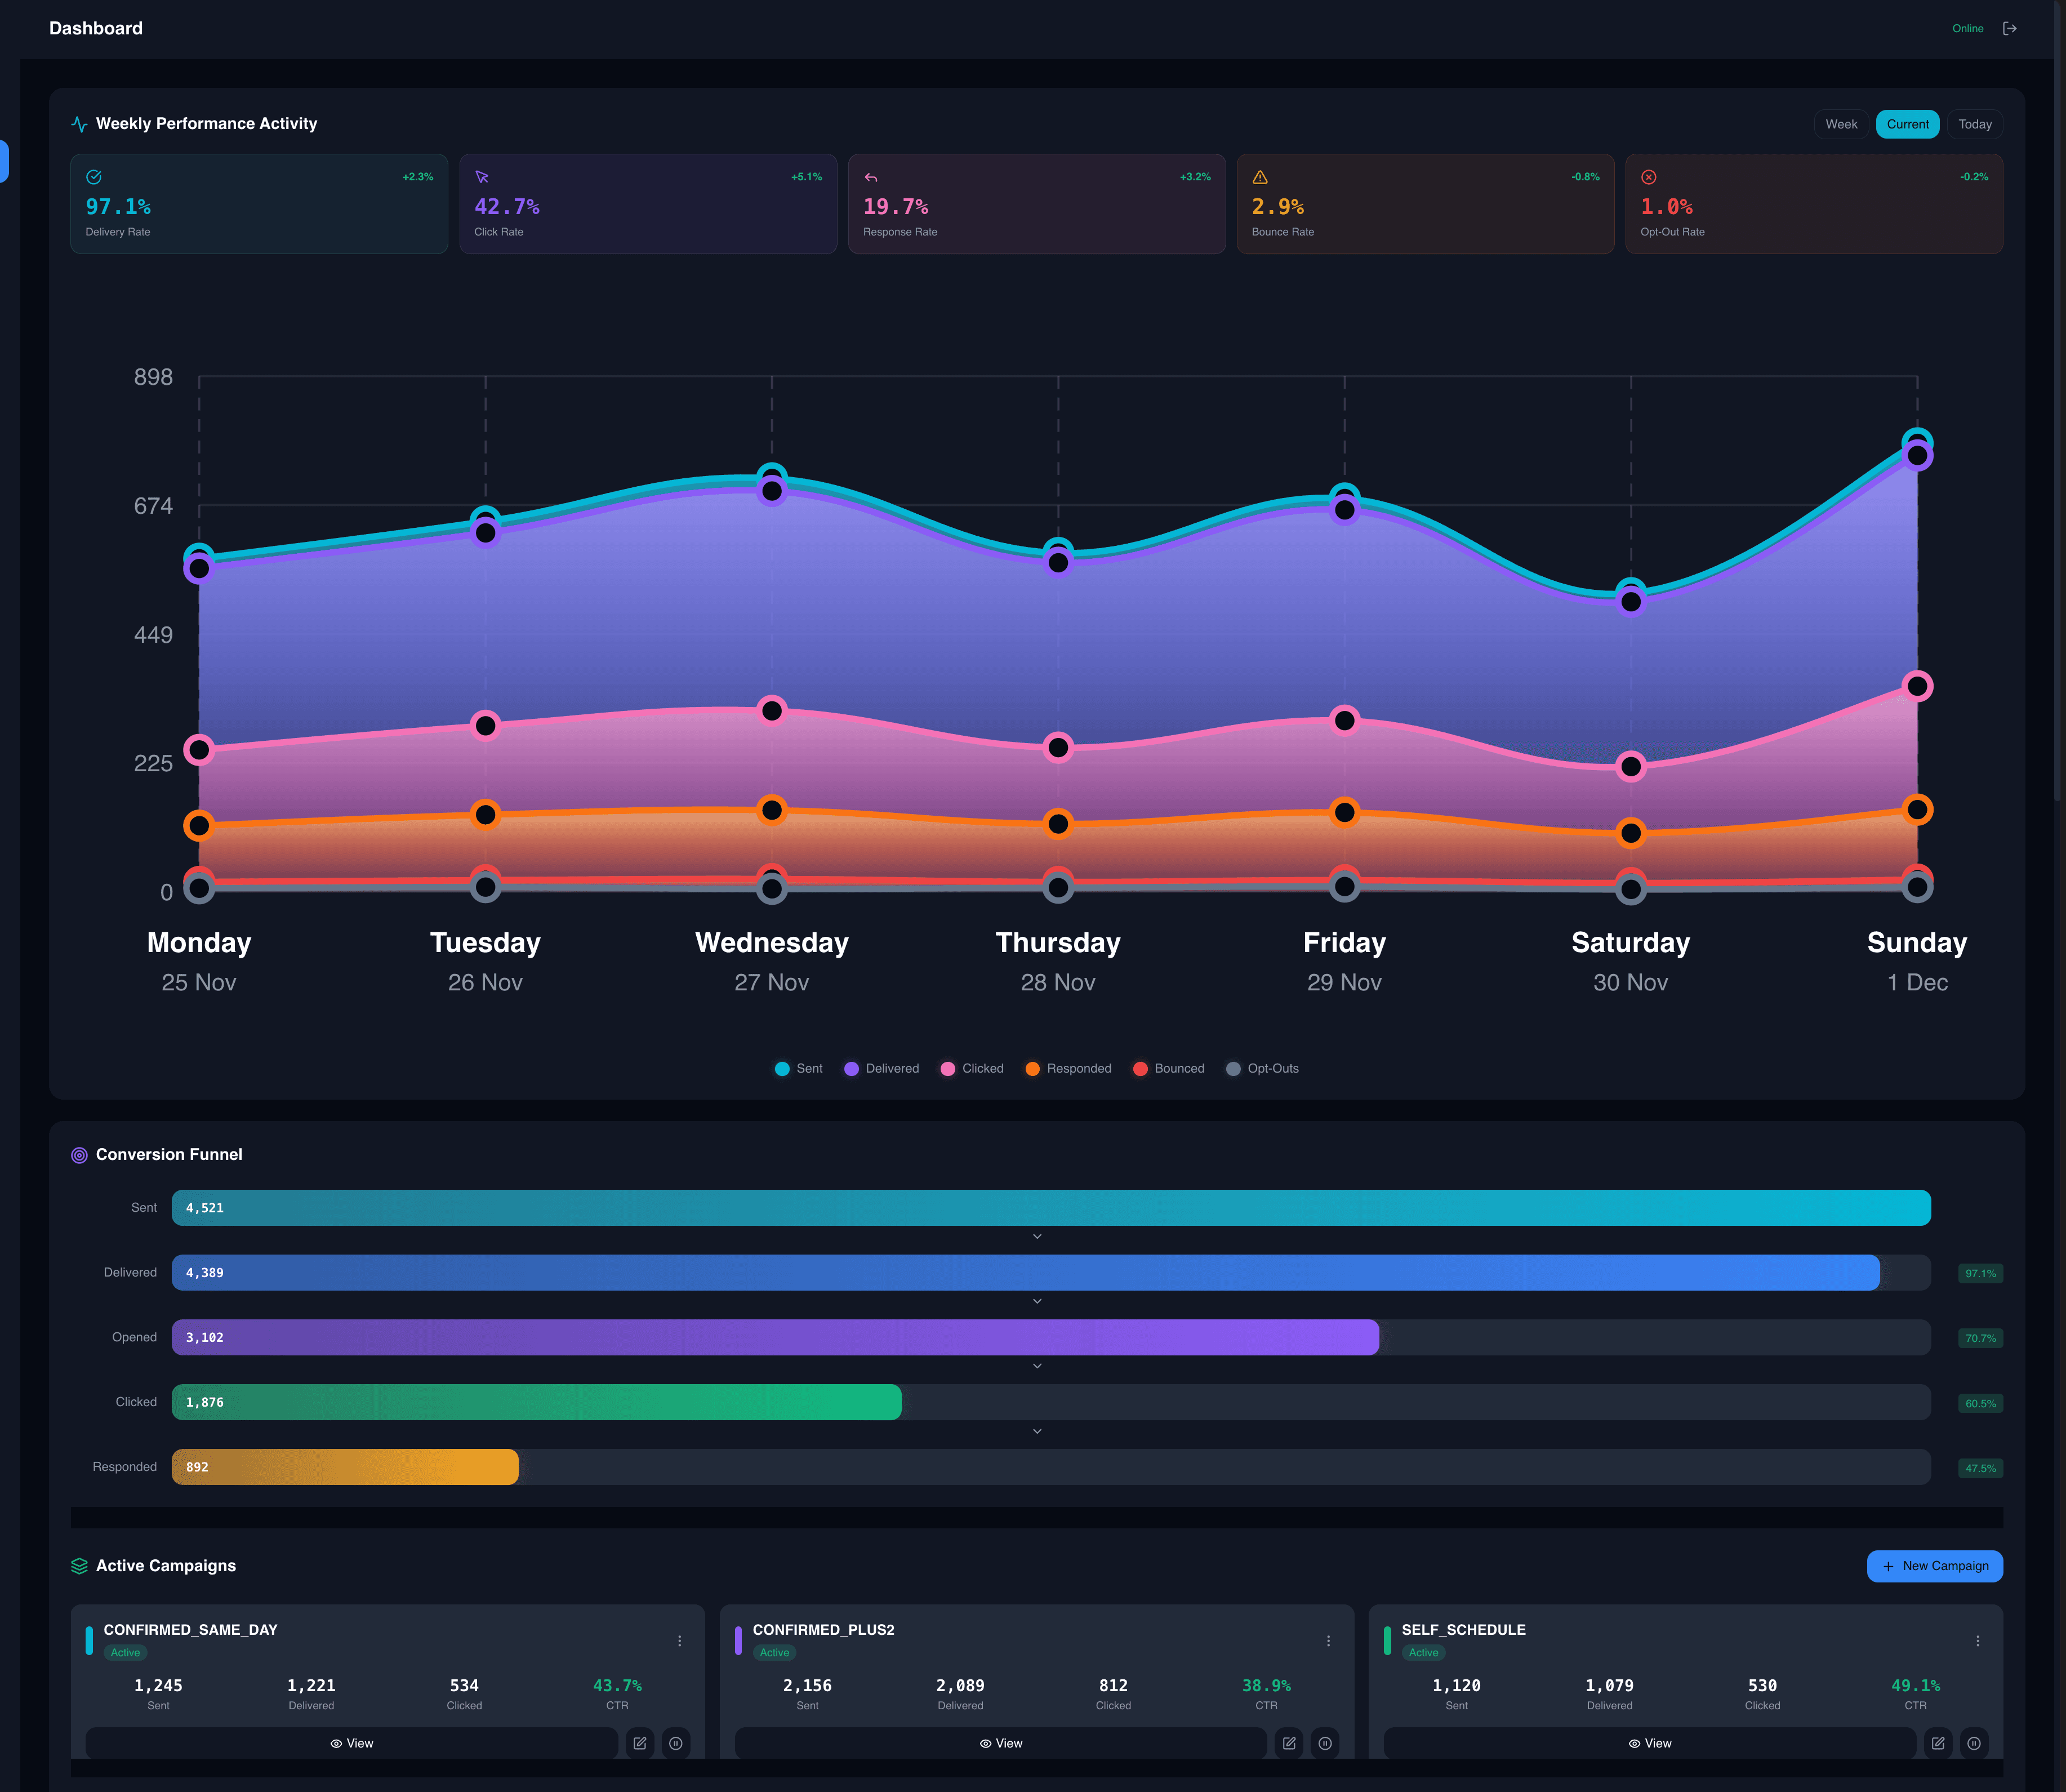View the SELF_SCHEDULE campaign
The height and width of the screenshot is (1792, 2066).
(x=1650, y=1743)
